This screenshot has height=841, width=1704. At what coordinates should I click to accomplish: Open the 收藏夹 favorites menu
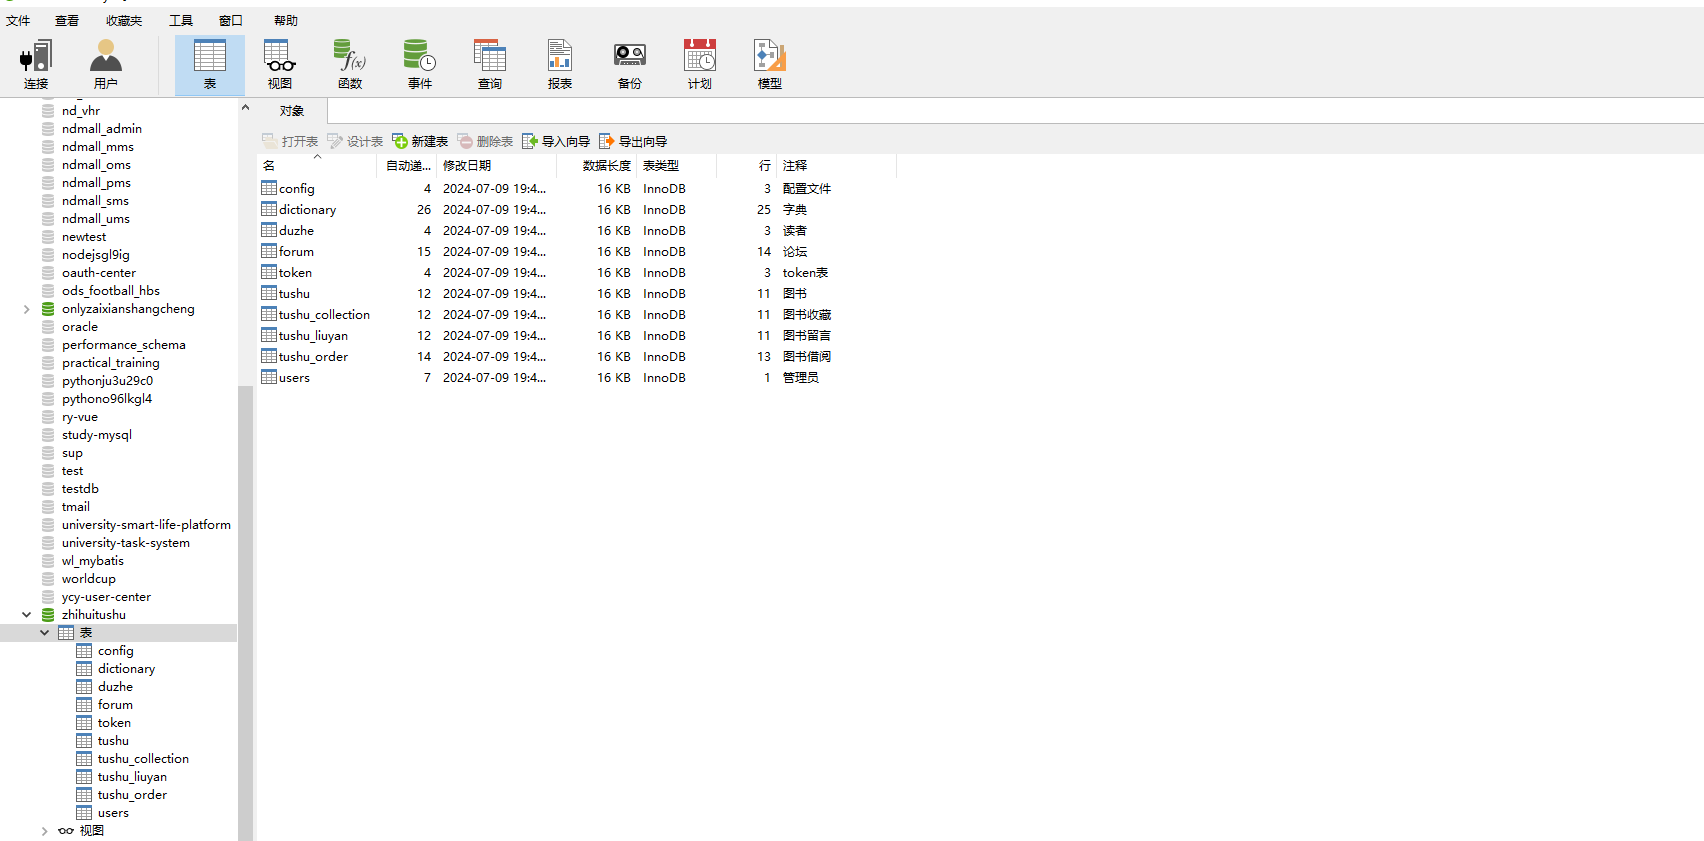(124, 20)
